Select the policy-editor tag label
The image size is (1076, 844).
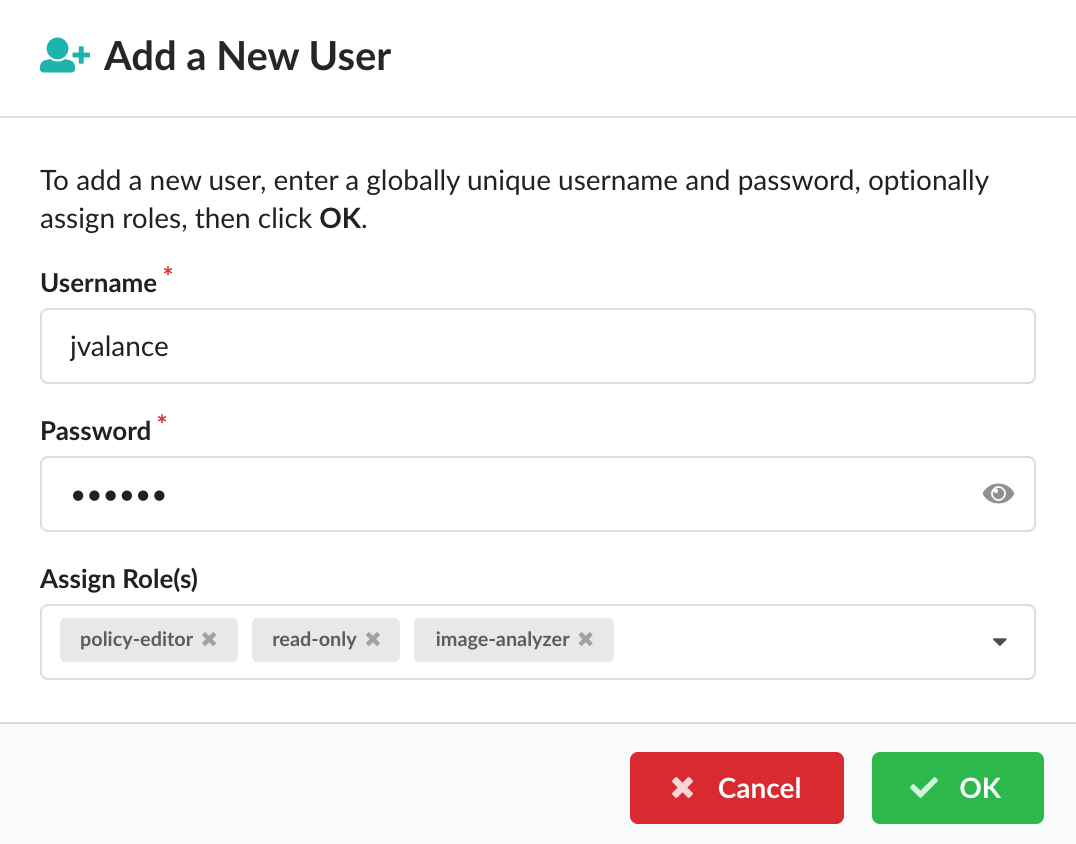click(x=136, y=639)
